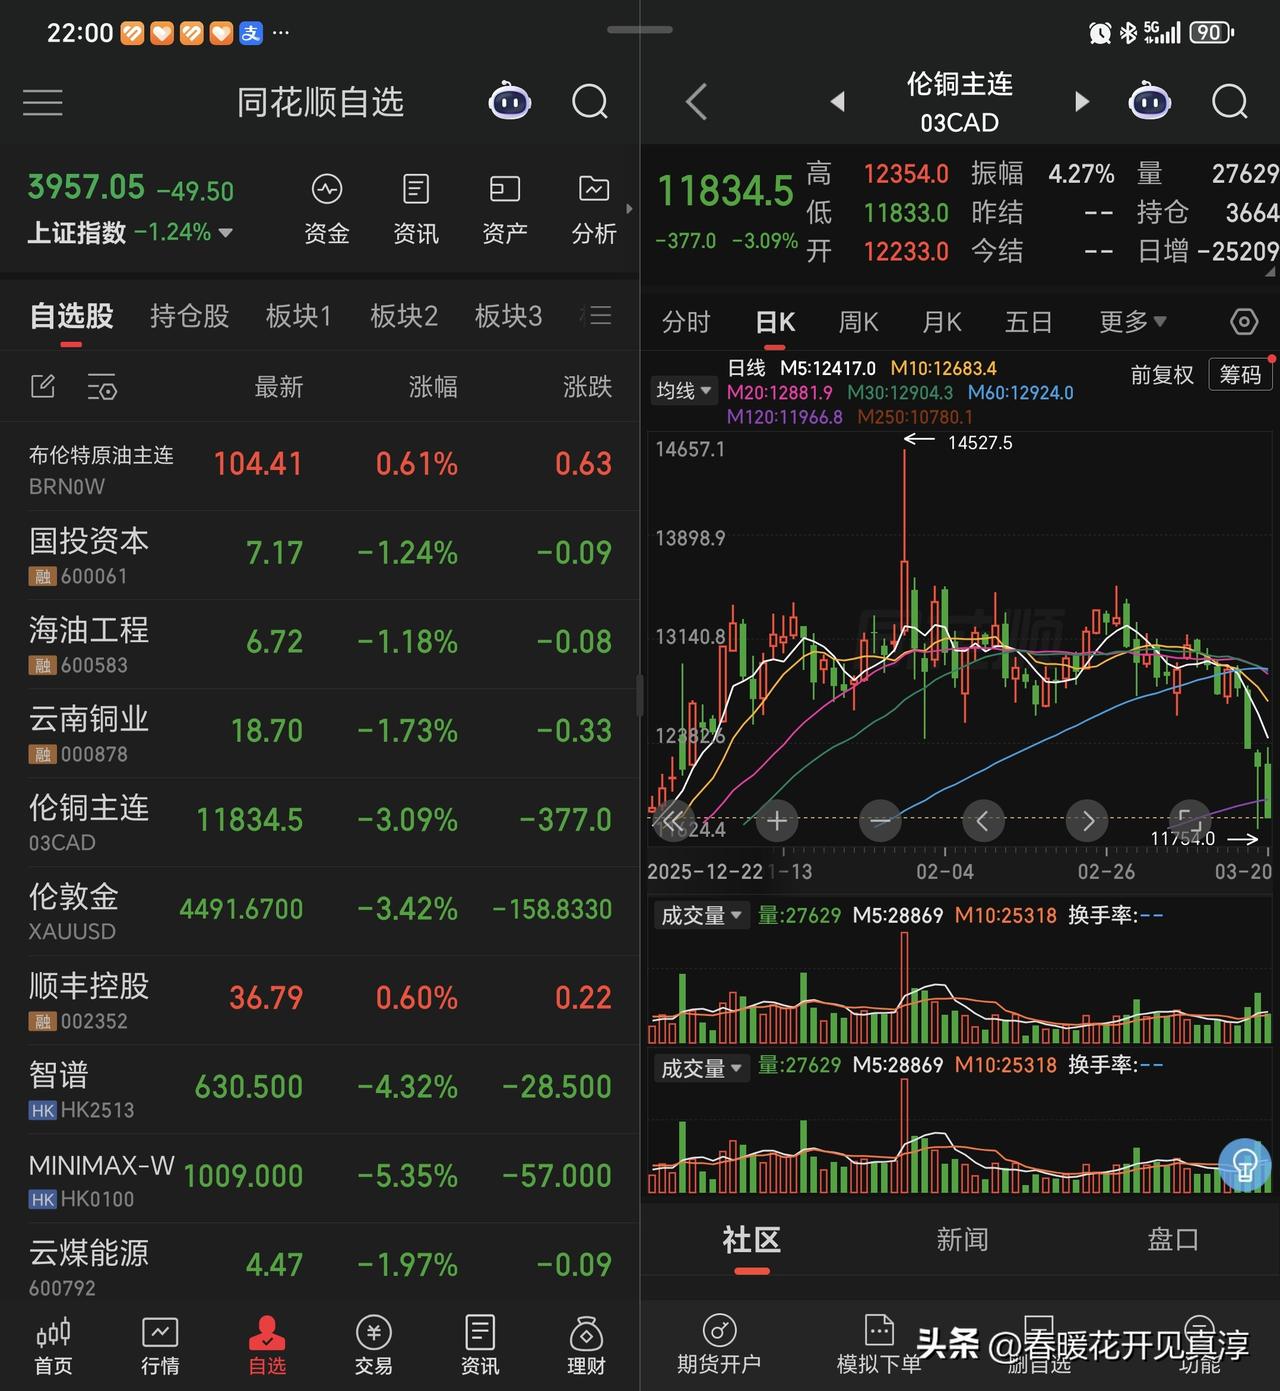Jump to earliest candles with double-left arrow
Screen dimensions: 1280x1391
673,821
